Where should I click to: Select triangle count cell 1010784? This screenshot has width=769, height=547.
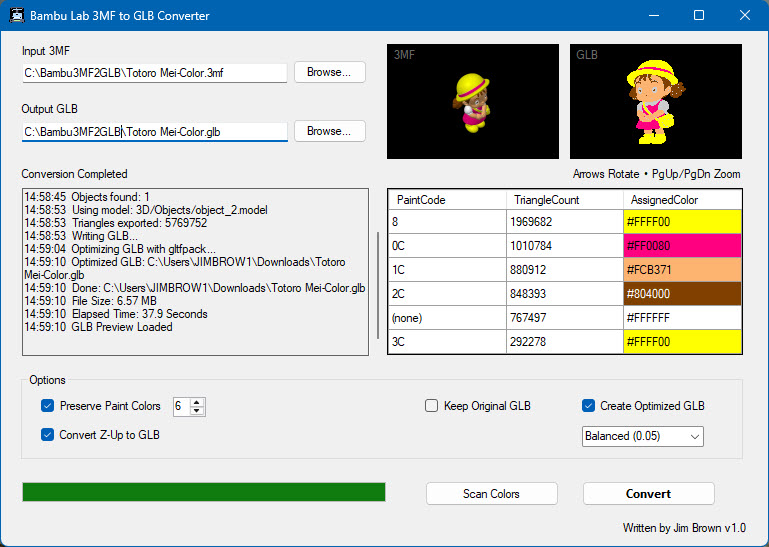564,246
